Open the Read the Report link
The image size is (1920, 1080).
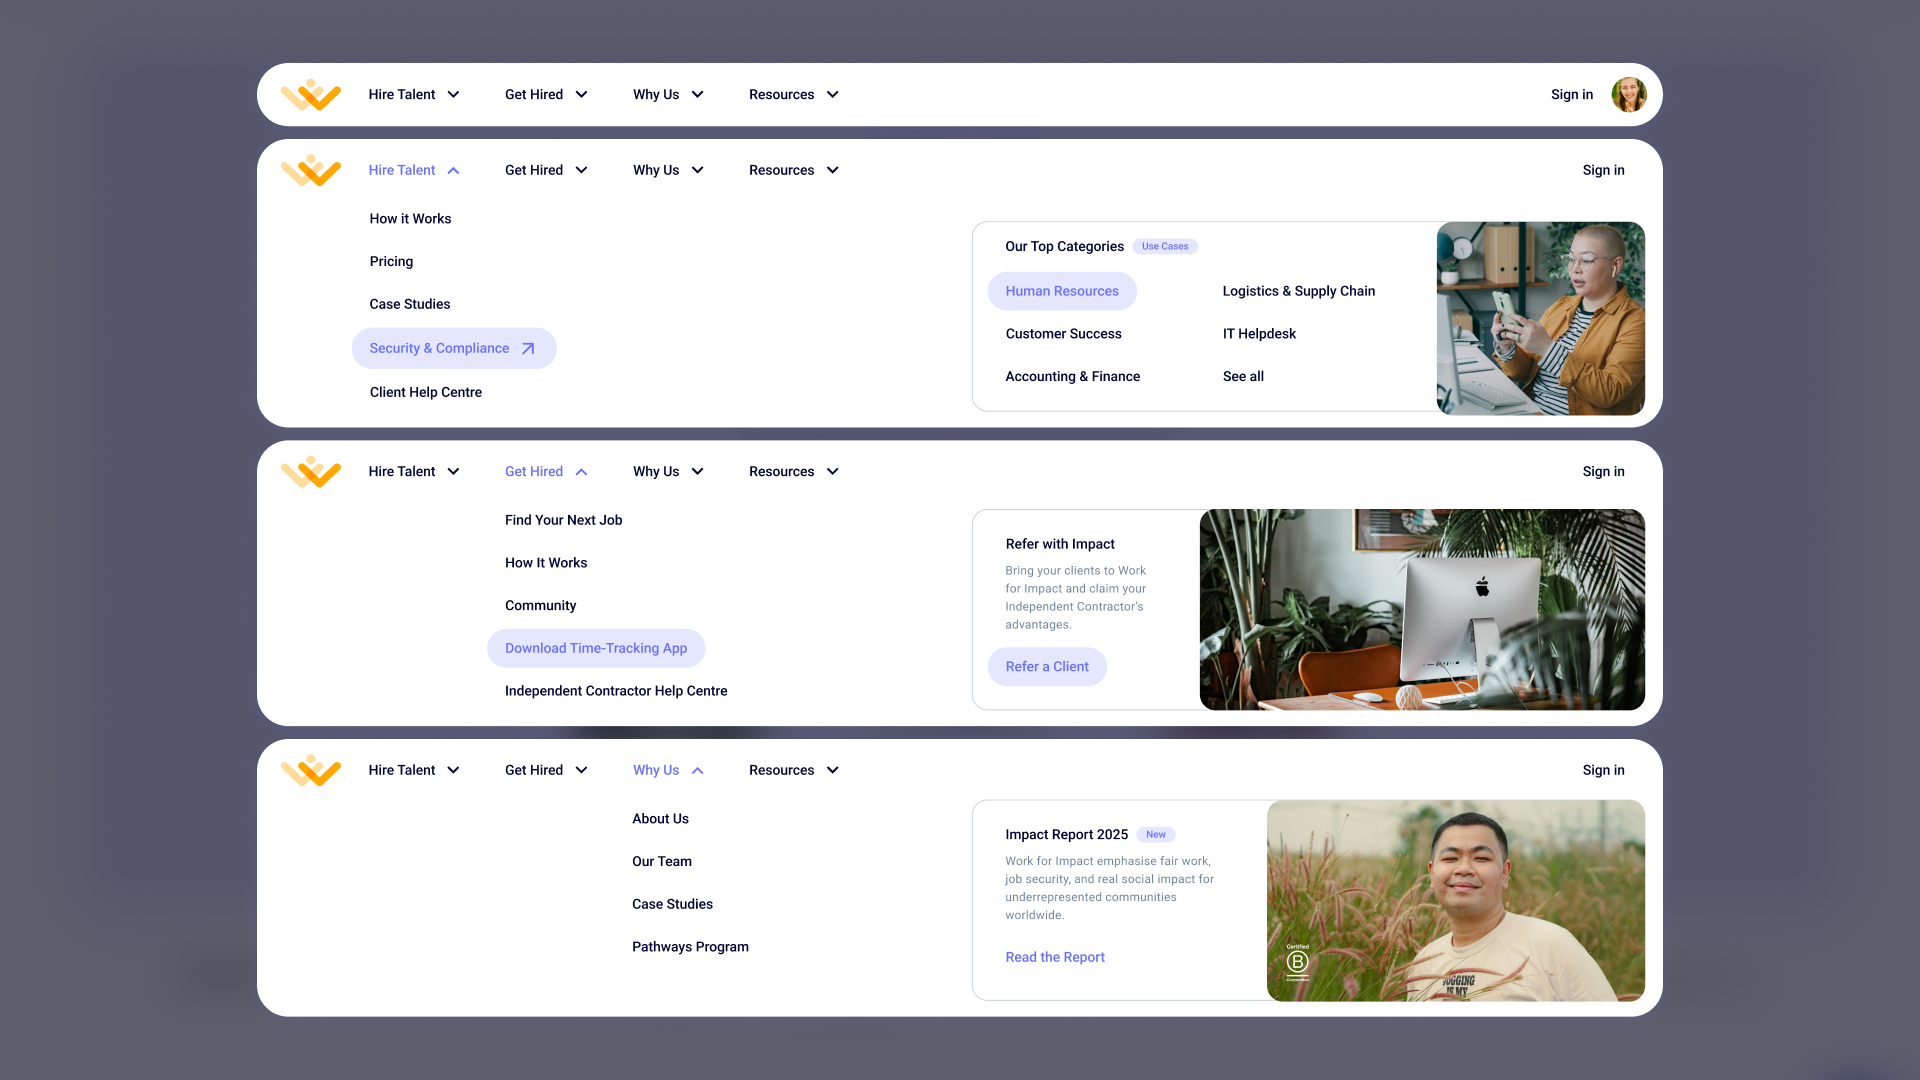click(x=1054, y=957)
